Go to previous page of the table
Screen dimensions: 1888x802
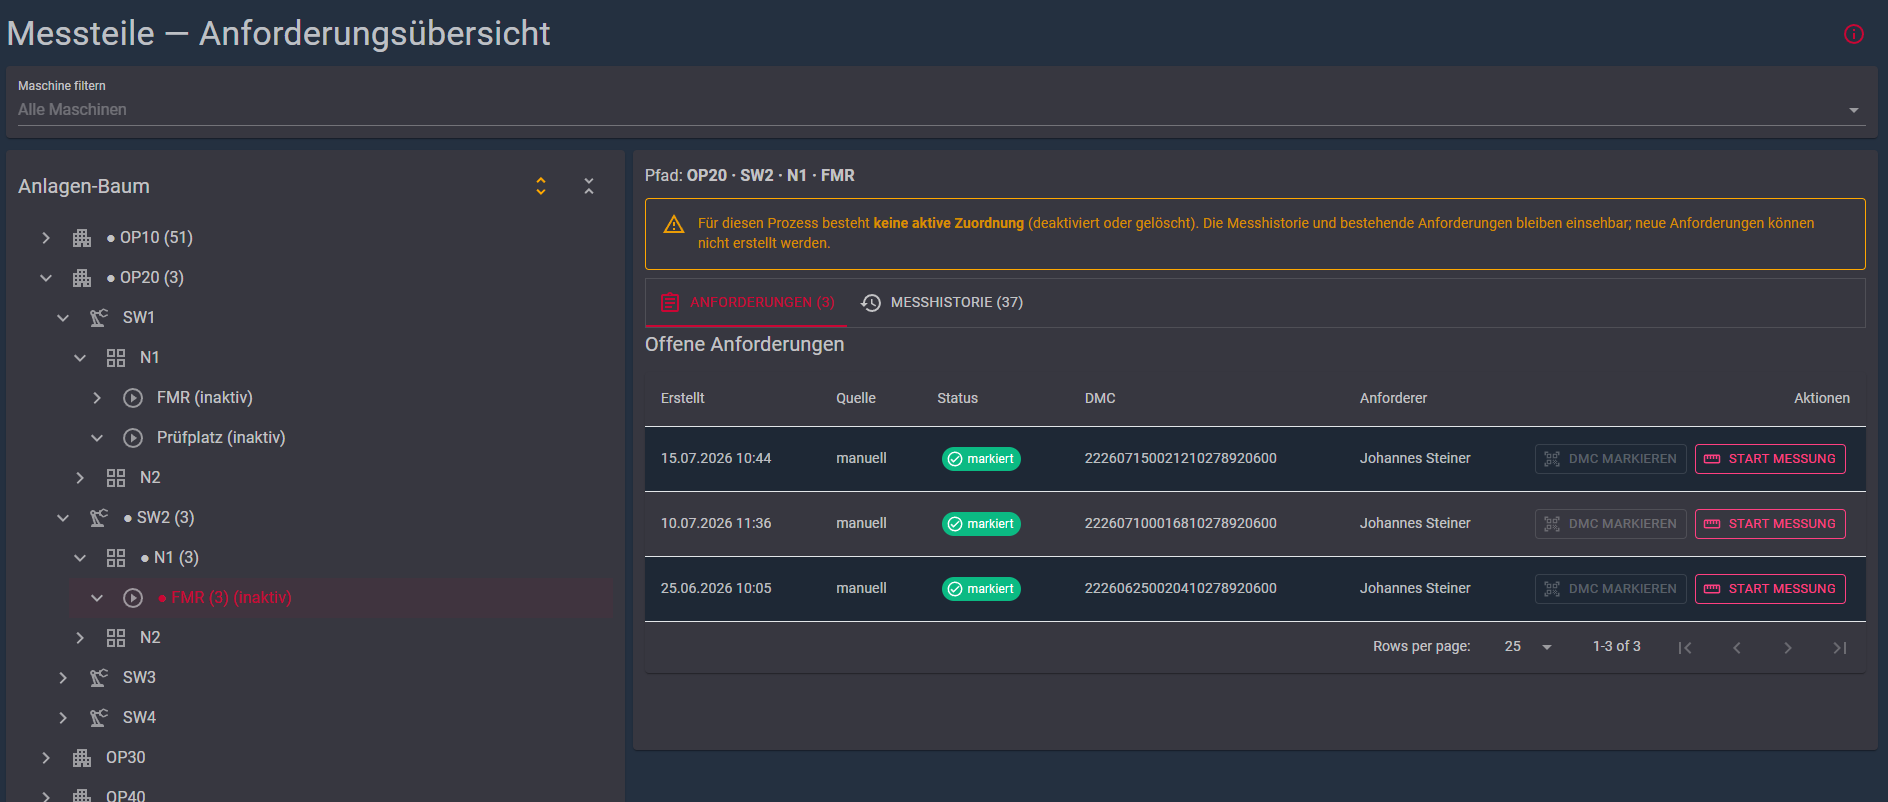(1737, 648)
